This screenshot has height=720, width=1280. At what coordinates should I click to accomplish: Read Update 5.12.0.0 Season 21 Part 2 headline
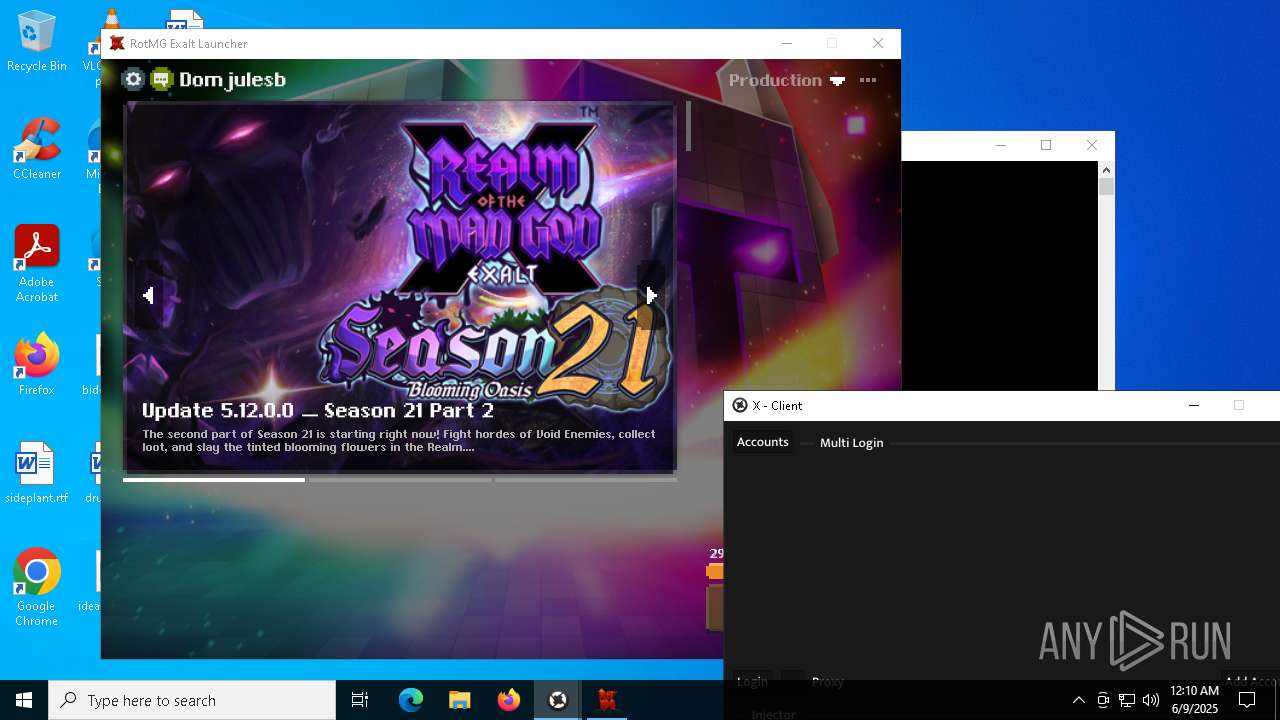point(318,410)
